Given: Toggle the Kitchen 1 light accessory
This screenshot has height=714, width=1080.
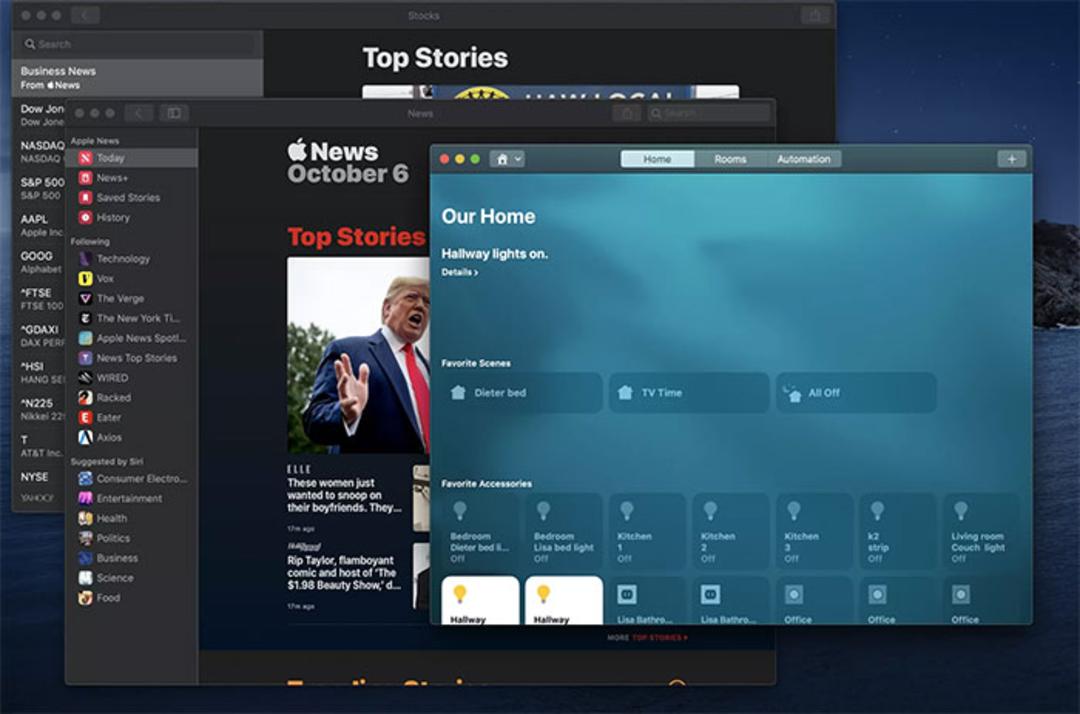Looking at the screenshot, I should point(647,531).
